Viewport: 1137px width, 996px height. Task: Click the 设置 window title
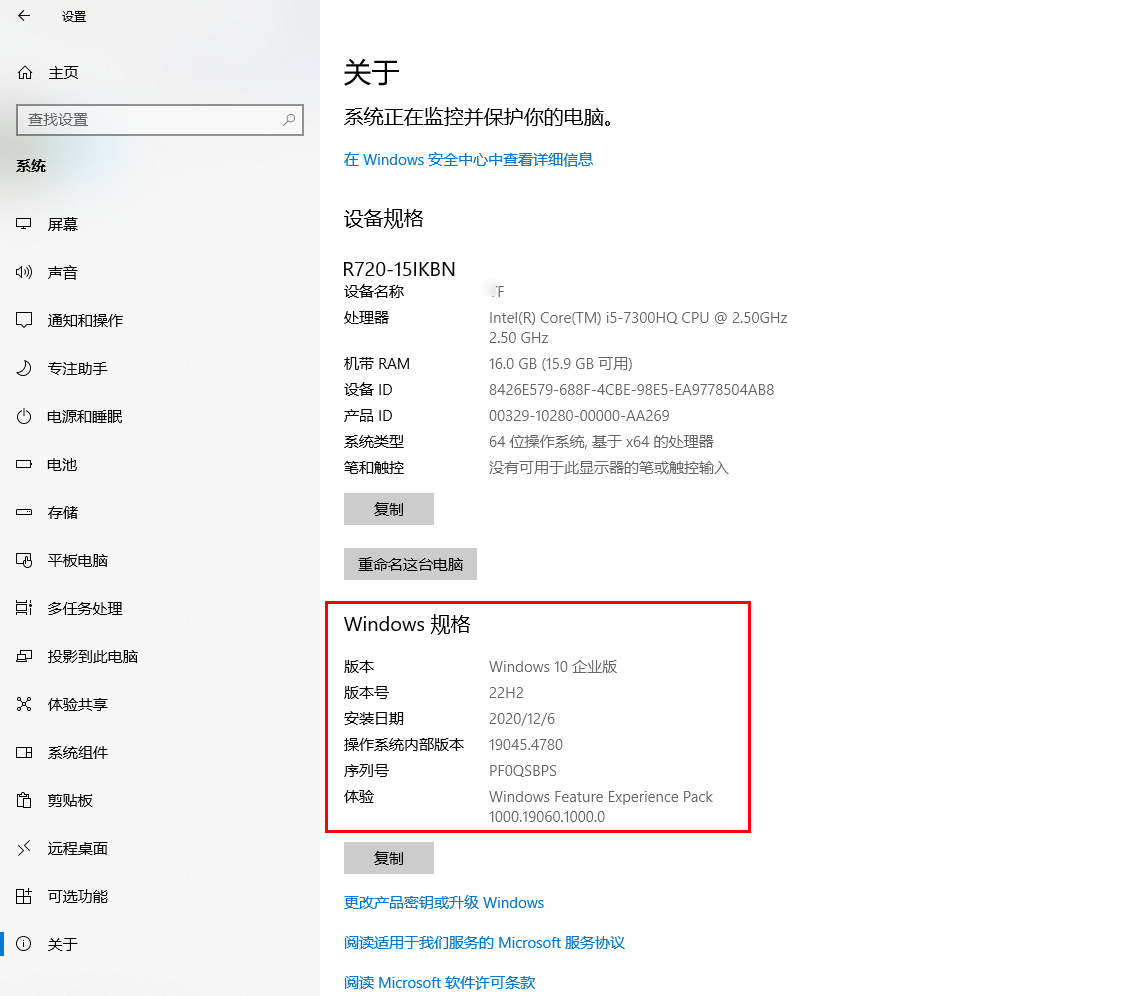74,16
